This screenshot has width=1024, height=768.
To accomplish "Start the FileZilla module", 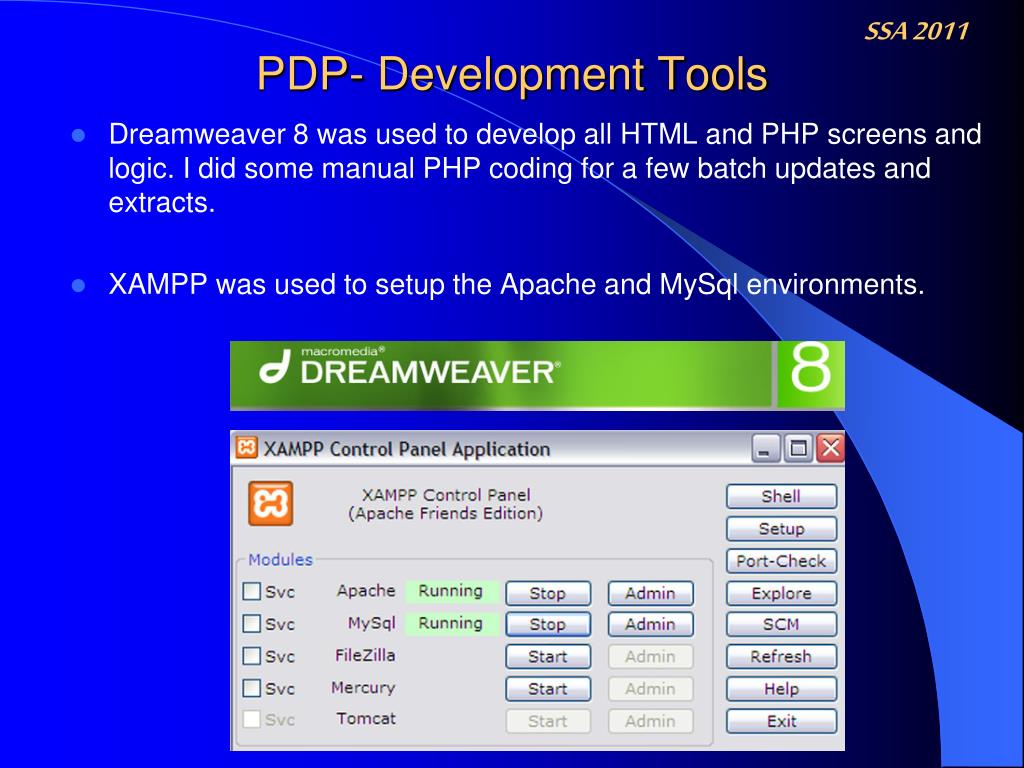I will coord(548,656).
